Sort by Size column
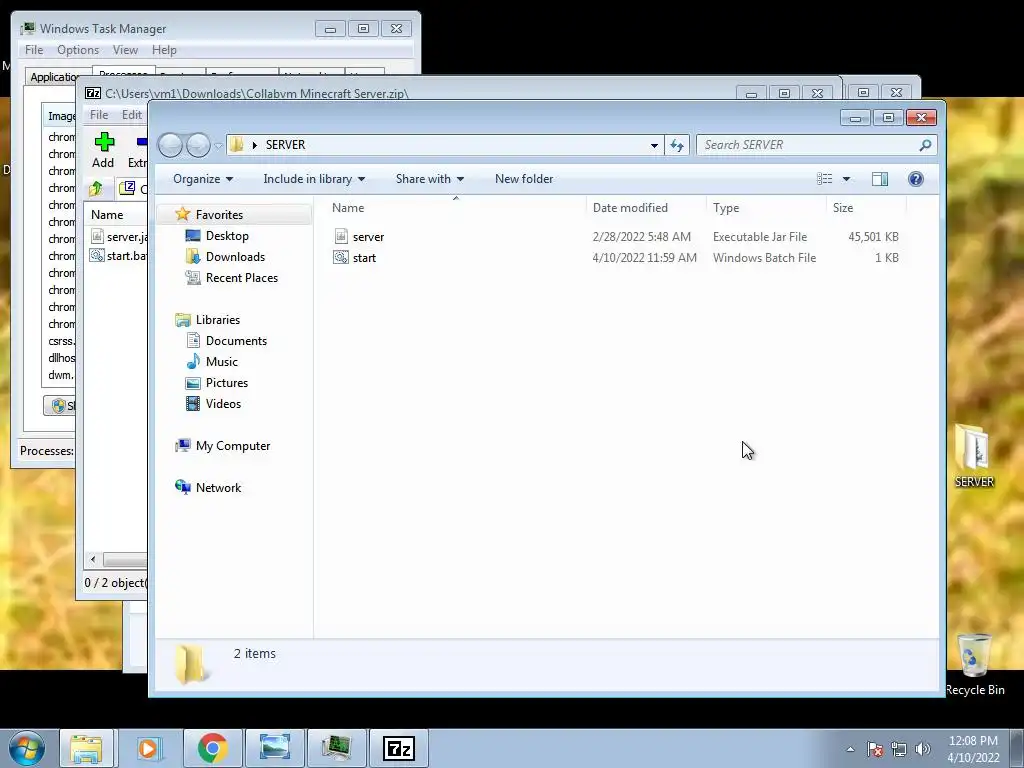This screenshot has height=768, width=1024. tap(866, 208)
